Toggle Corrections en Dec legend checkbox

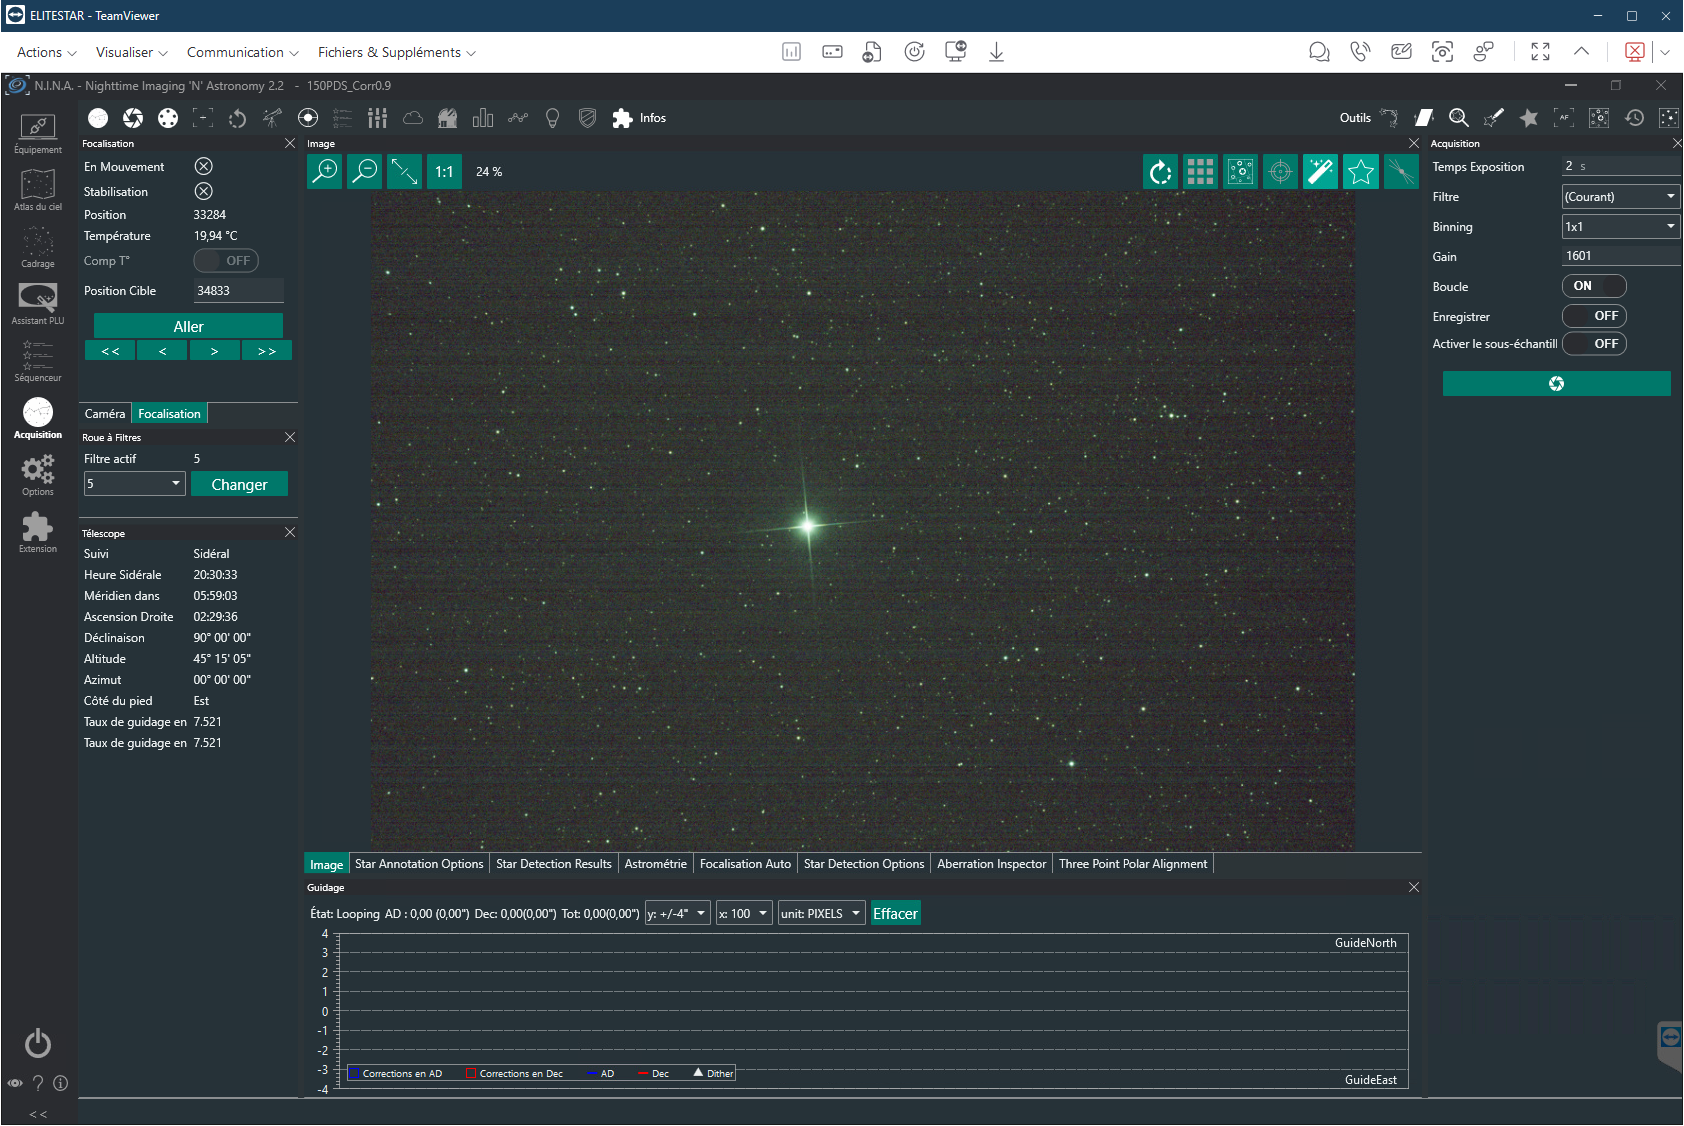click(x=470, y=1073)
